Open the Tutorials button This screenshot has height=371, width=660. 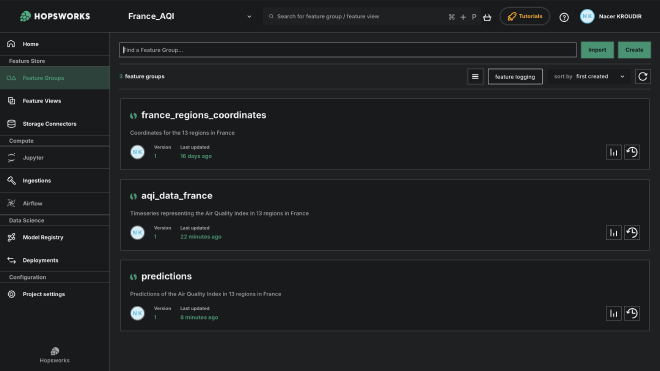(524, 16)
